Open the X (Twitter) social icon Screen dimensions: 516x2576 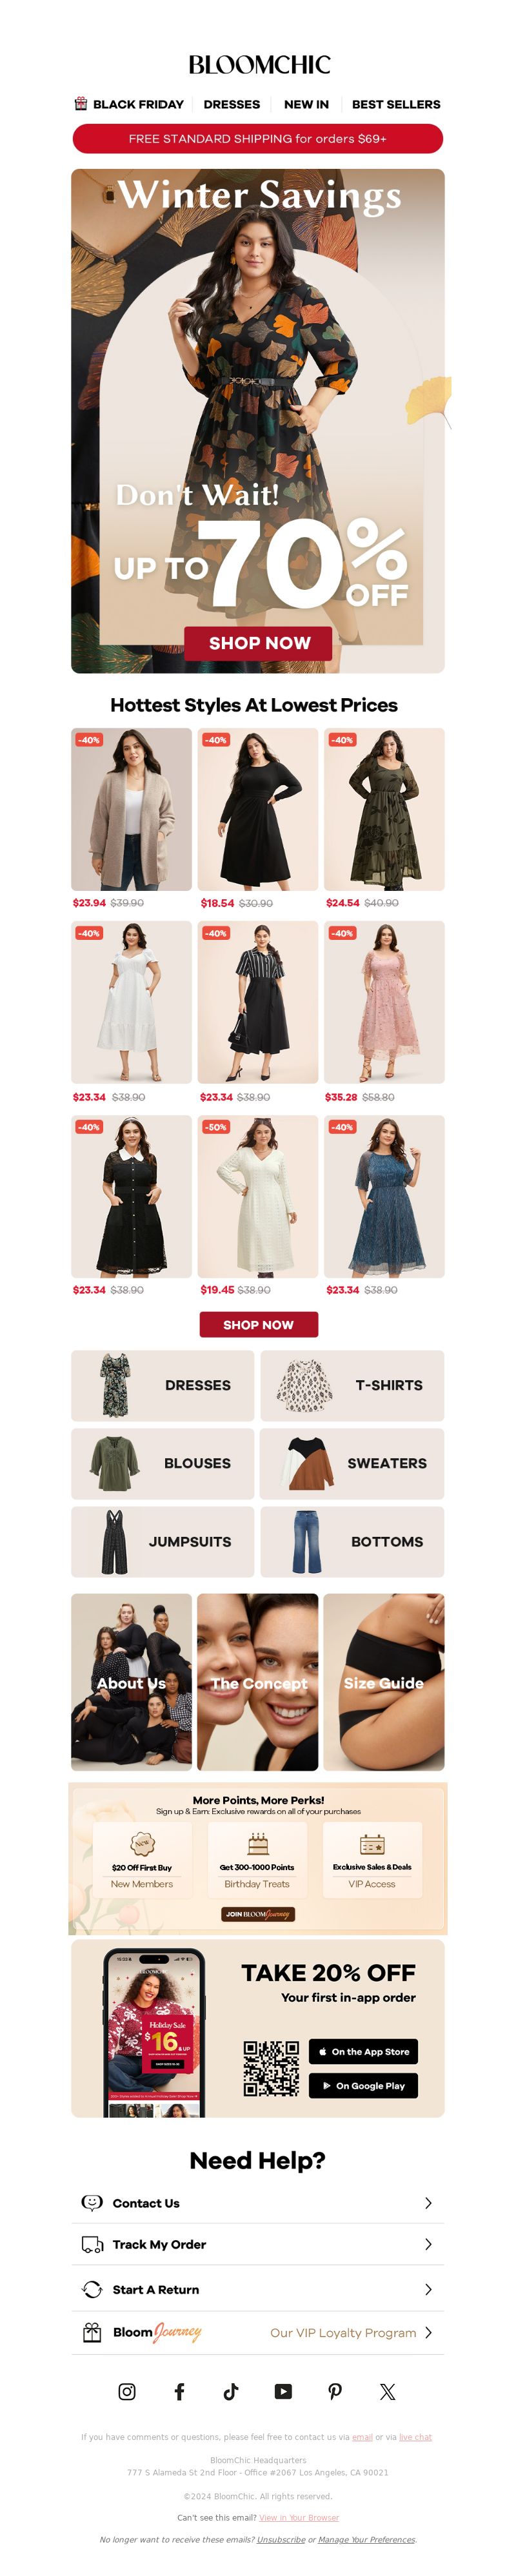point(387,2391)
